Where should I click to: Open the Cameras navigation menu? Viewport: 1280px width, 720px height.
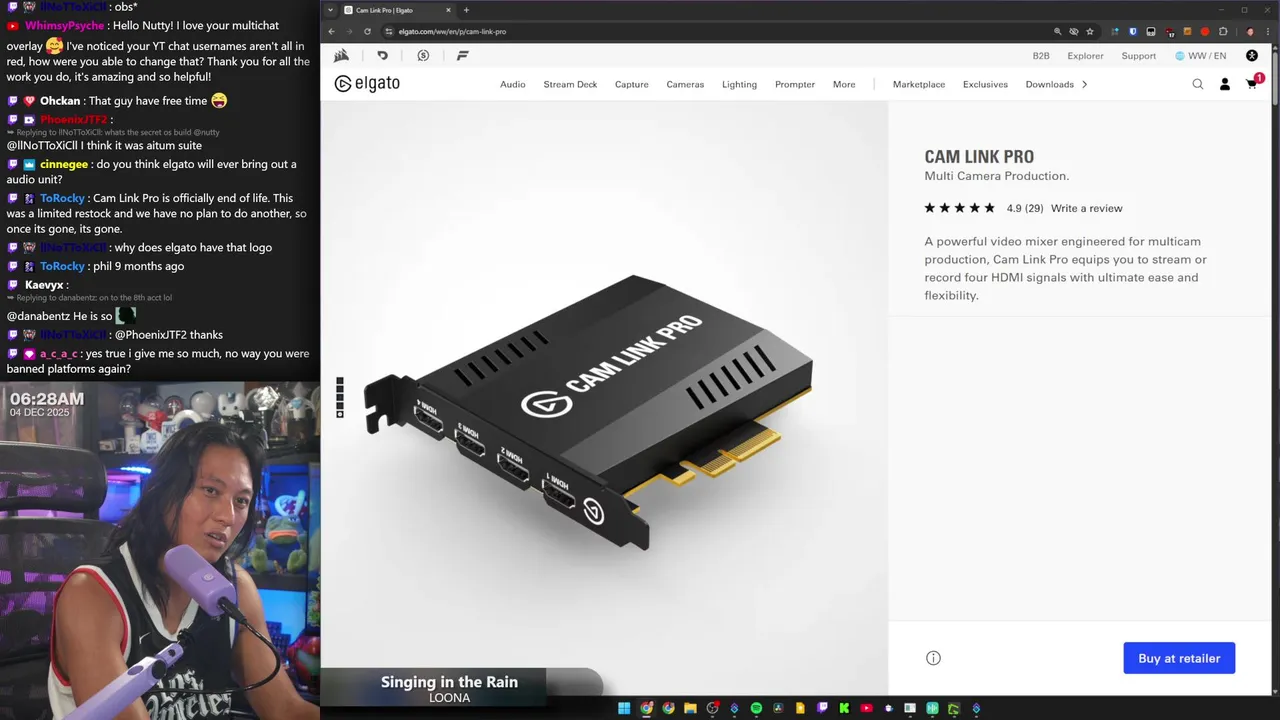pos(685,84)
